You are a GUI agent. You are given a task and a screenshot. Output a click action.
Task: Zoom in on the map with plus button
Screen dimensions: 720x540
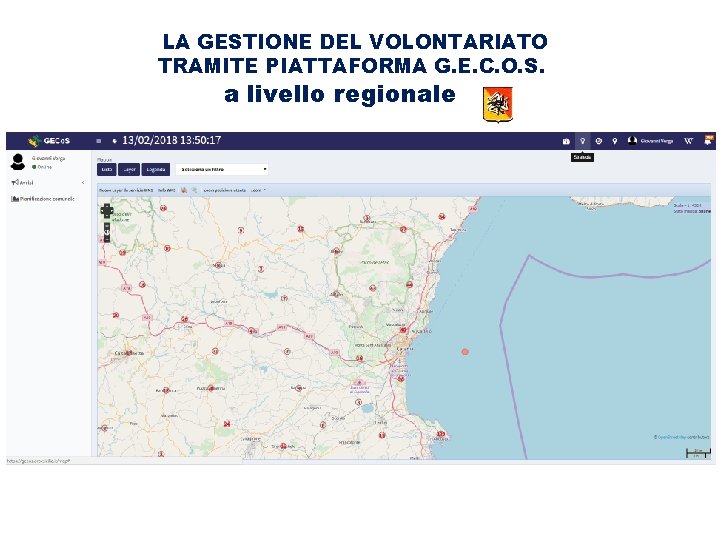click(x=107, y=225)
